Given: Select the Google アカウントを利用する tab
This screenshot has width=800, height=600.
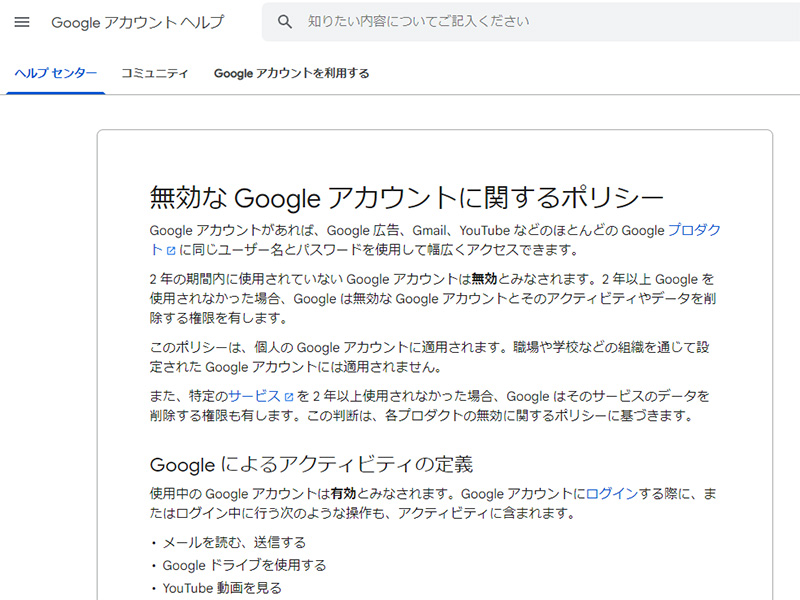Looking at the screenshot, I should click(x=291, y=73).
